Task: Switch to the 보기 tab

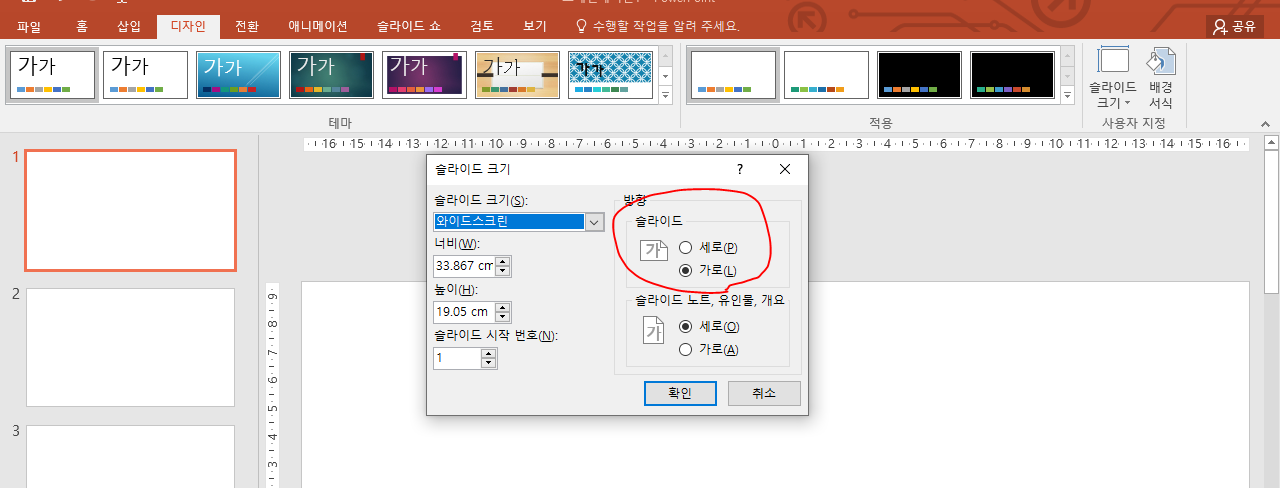Action: click(535, 27)
